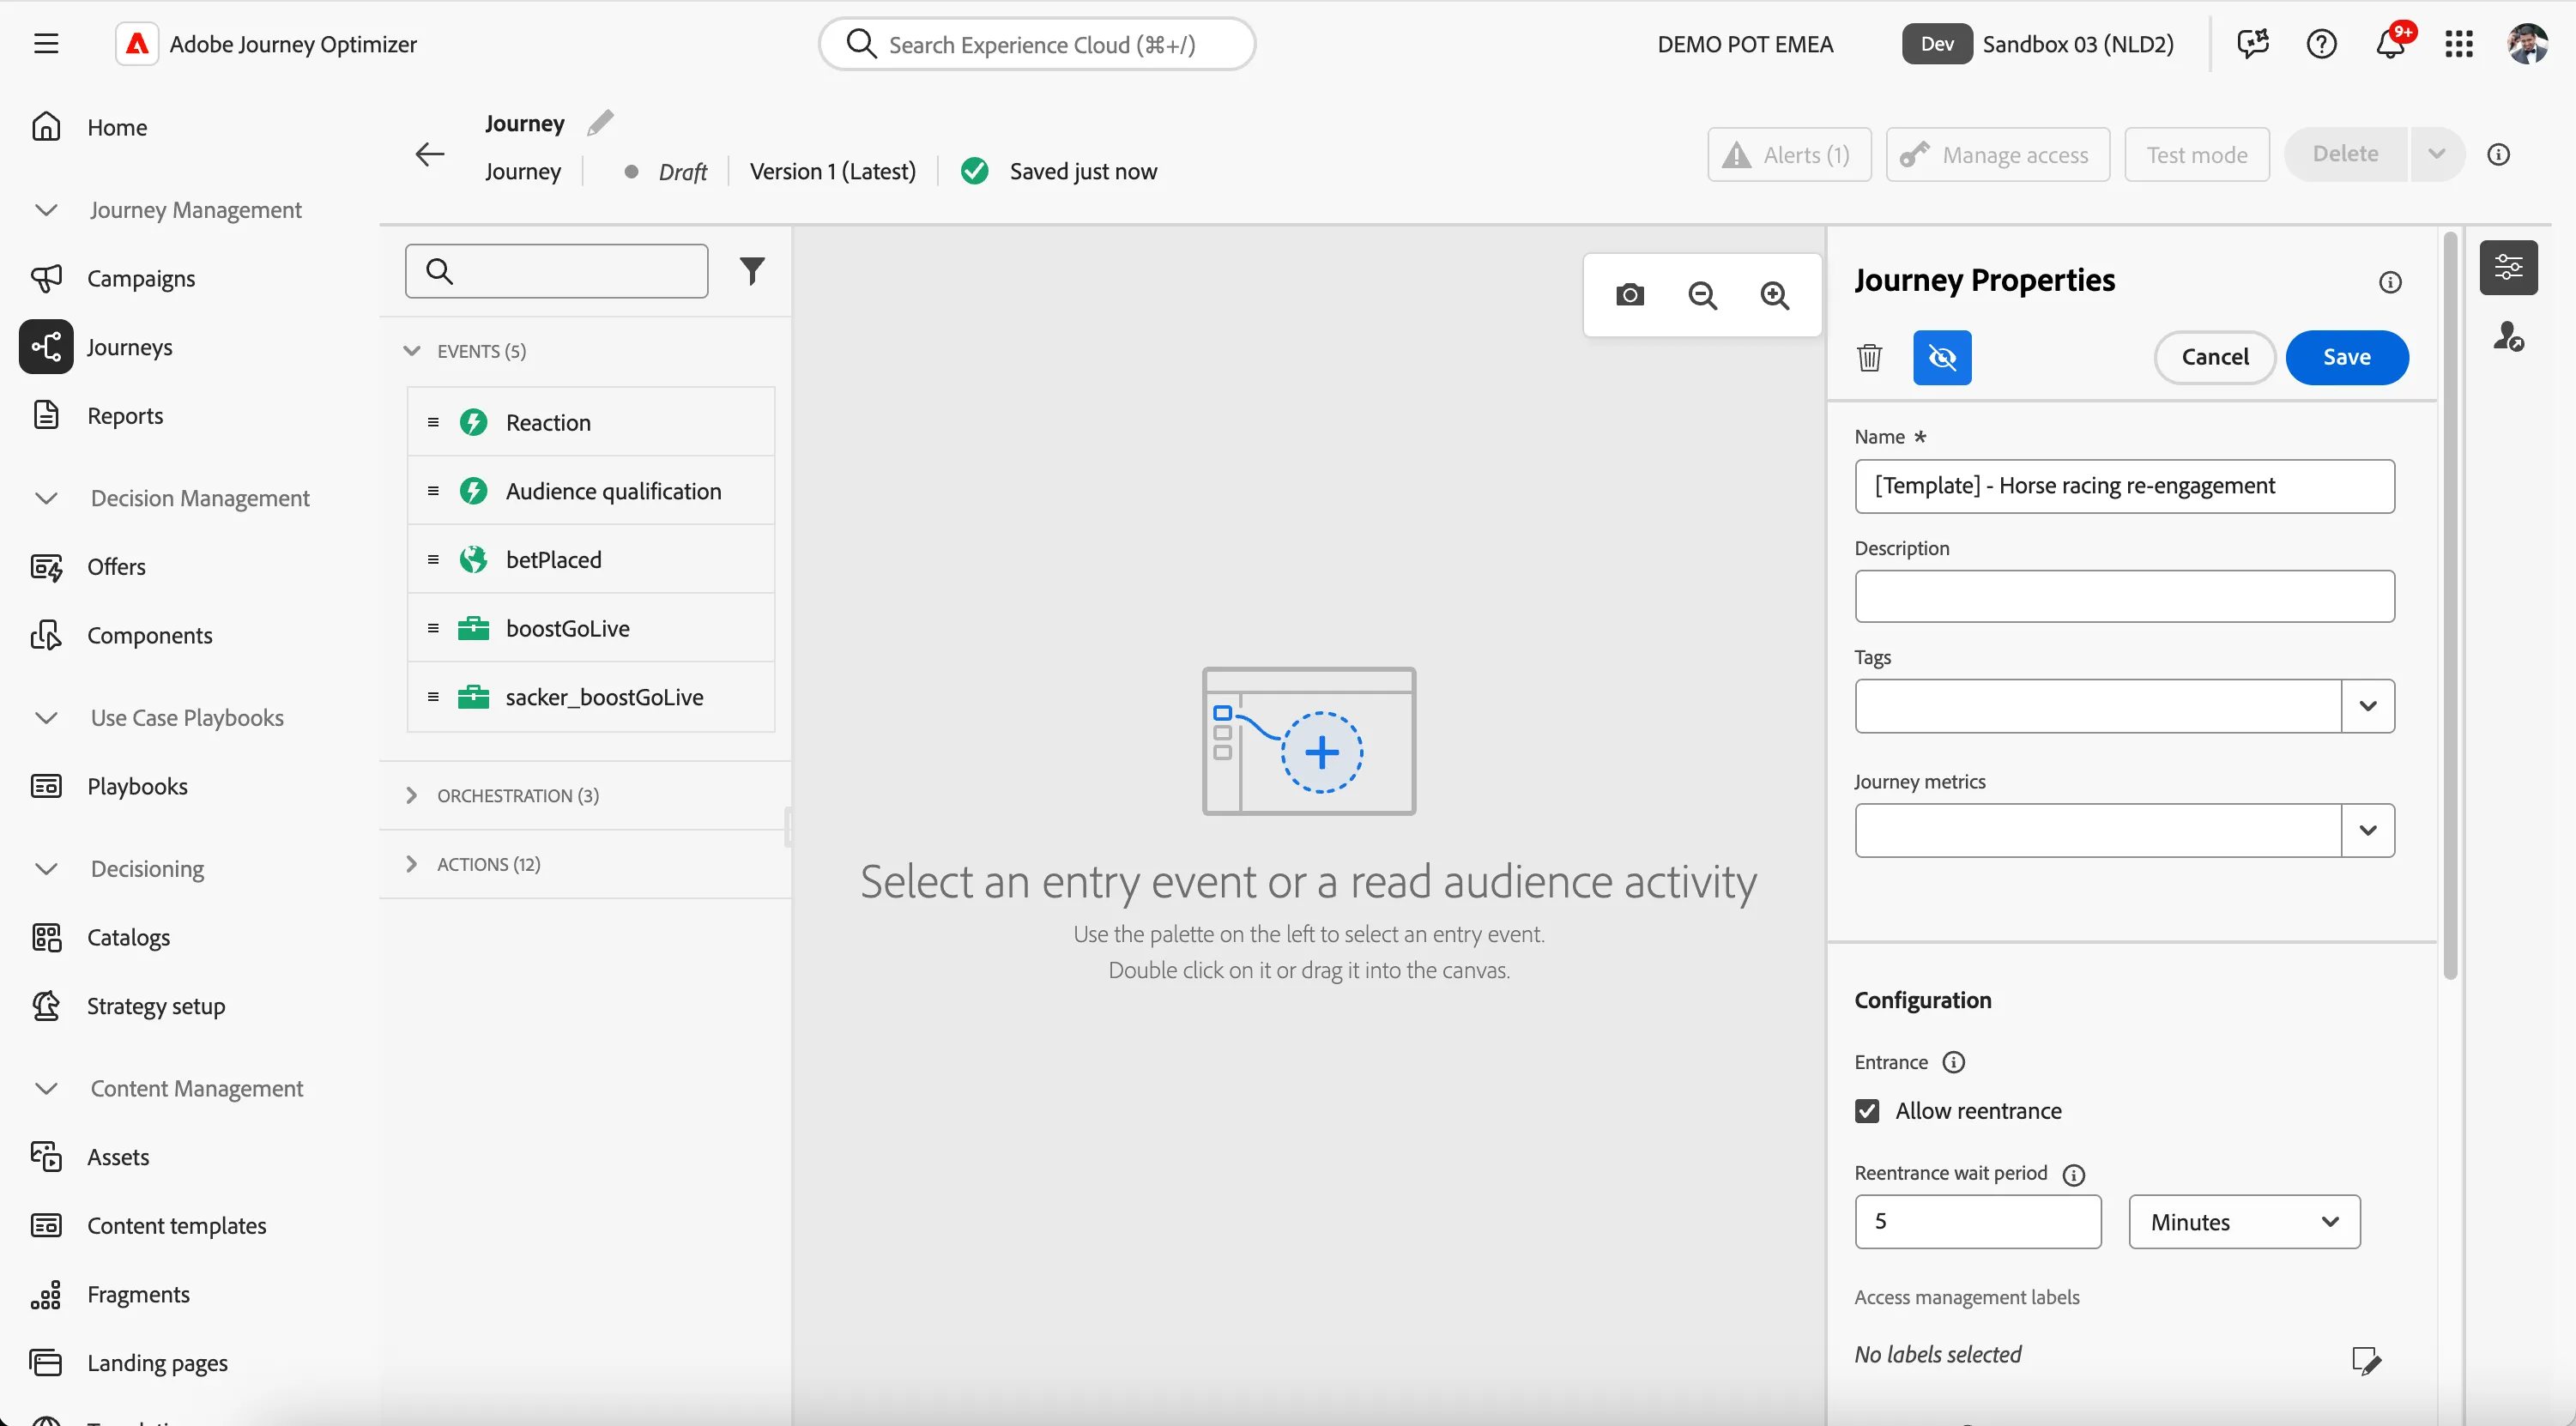Open the hamburger navigation menu
2576x1426 pixels.
(x=46, y=44)
